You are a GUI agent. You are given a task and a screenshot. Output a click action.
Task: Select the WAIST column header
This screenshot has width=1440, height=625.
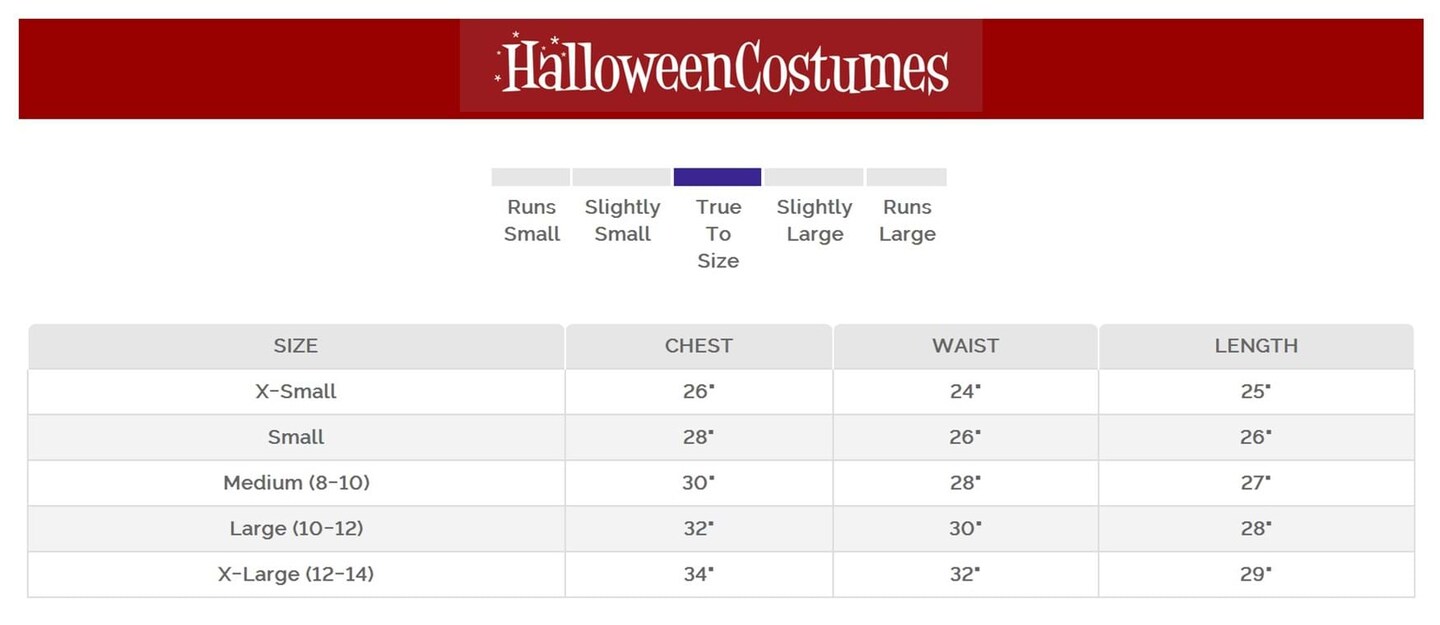(x=965, y=346)
